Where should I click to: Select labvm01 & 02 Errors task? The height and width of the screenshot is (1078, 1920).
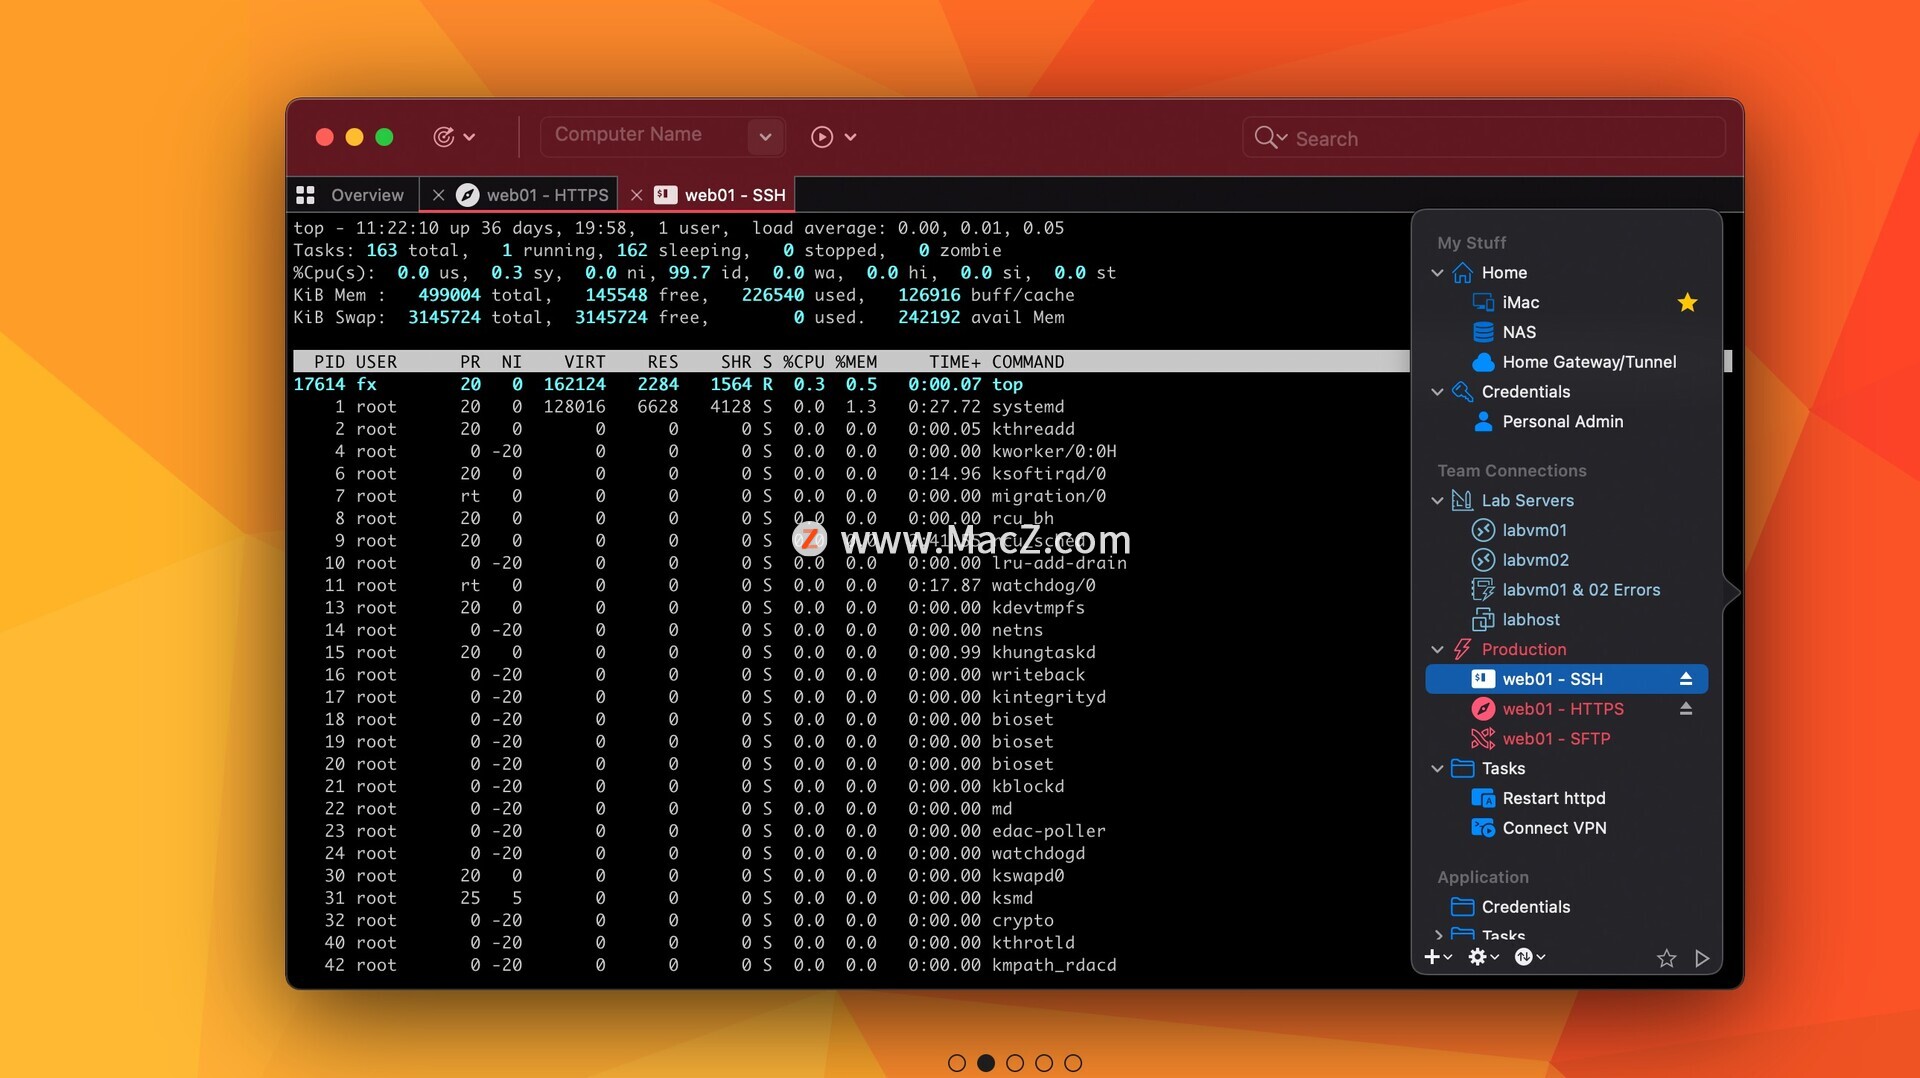(x=1566, y=590)
